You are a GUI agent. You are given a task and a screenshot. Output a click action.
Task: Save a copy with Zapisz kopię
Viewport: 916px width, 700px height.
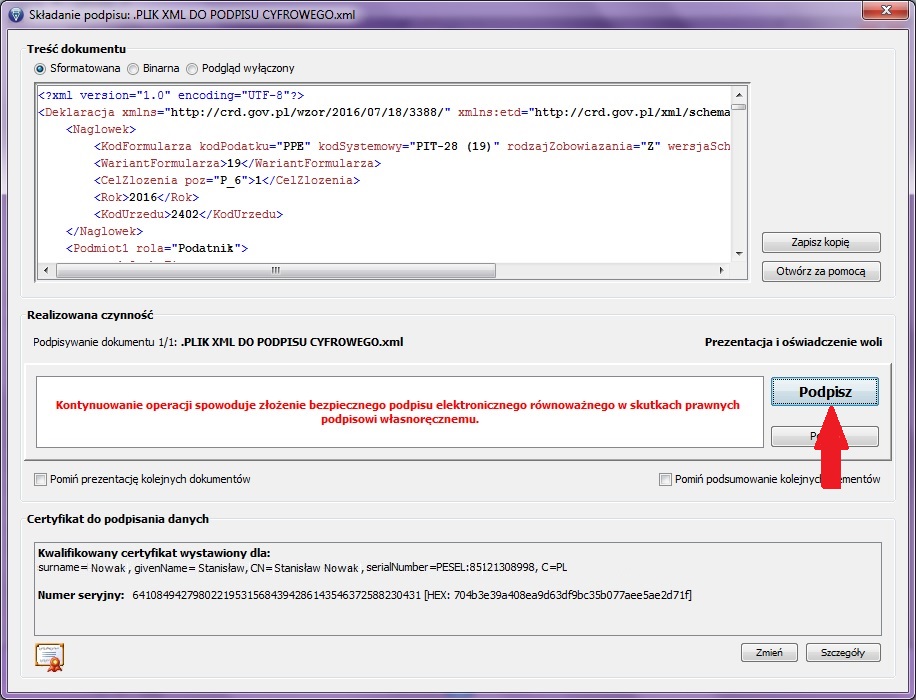coord(821,242)
